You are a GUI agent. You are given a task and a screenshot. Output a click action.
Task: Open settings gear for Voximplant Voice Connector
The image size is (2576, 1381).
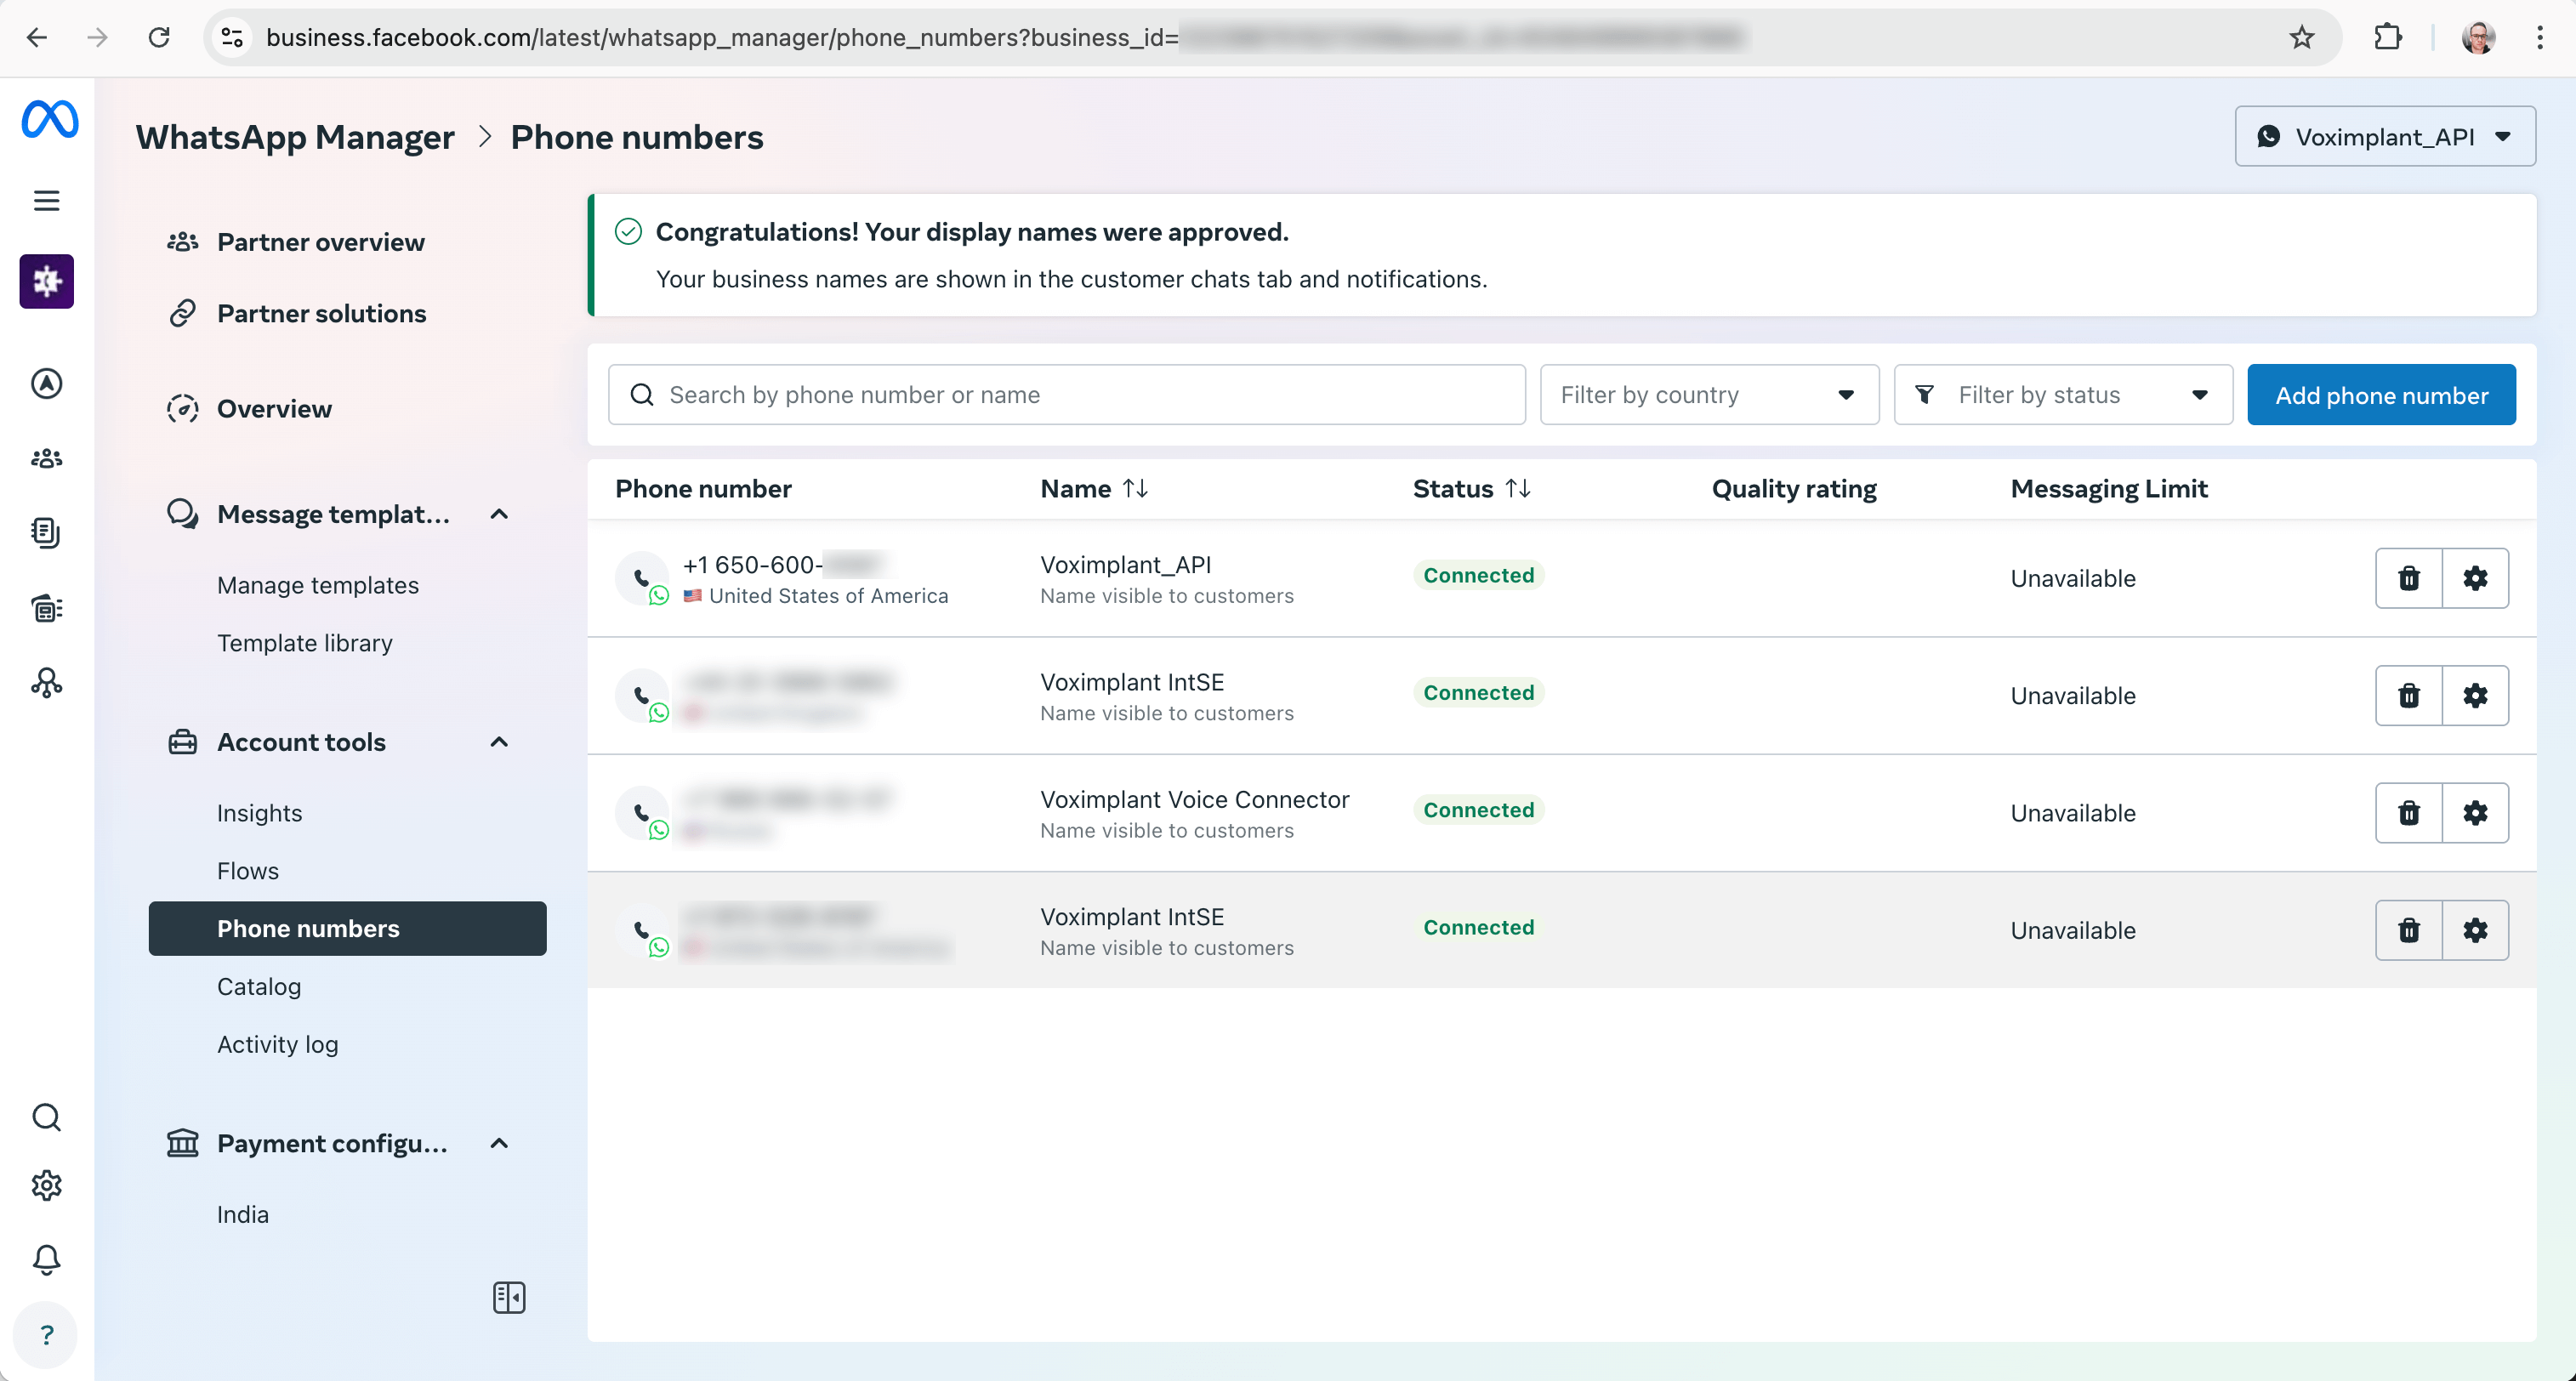[2475, 813]
